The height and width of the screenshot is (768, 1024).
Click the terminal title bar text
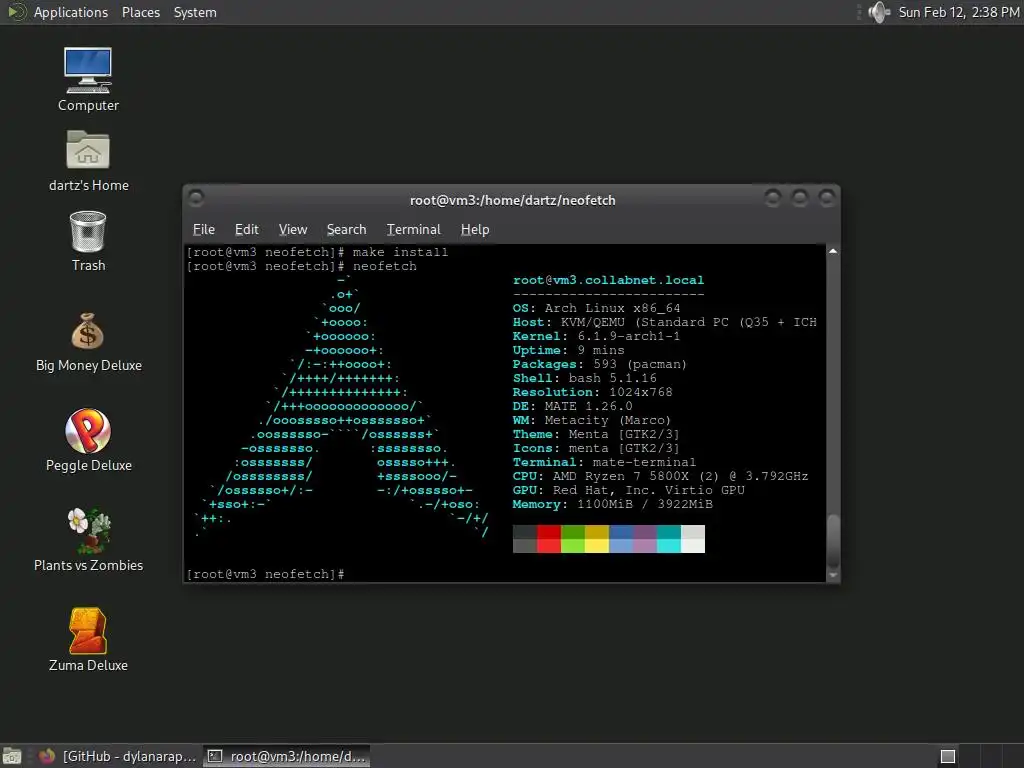(x=513, y=200)
